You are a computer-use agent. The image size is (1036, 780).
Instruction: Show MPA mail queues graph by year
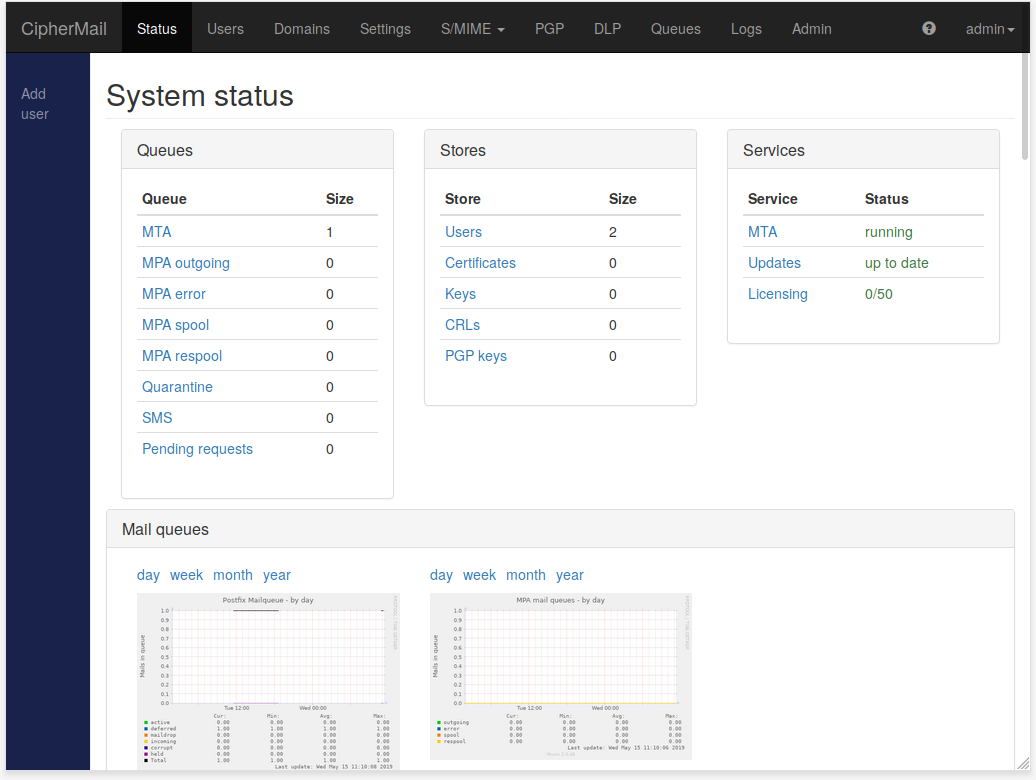click(x=570, y=575)
